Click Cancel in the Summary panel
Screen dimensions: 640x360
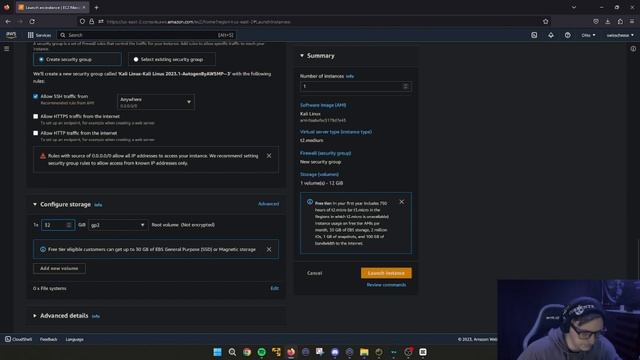tap(314, 273)
